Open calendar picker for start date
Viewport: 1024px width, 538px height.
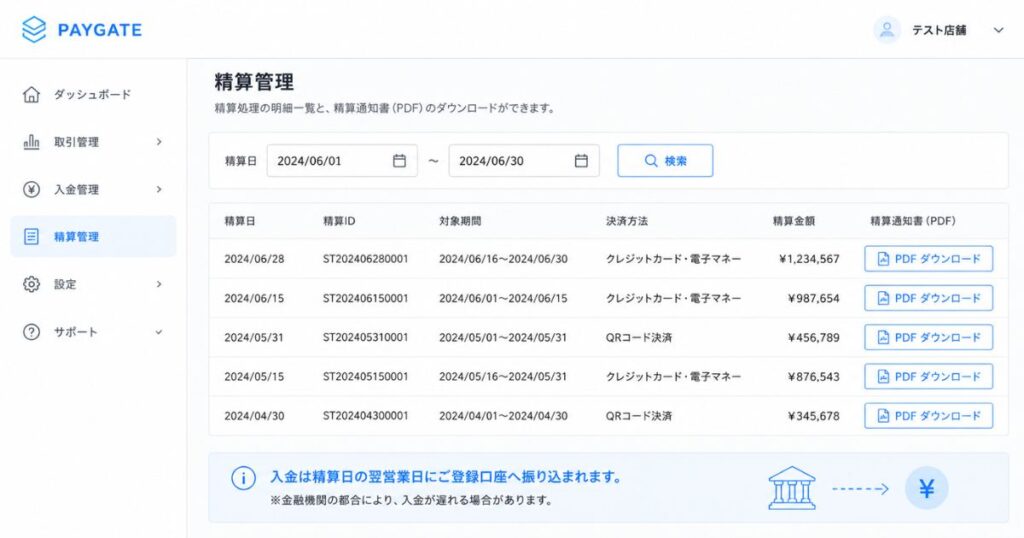pos(399,161)
